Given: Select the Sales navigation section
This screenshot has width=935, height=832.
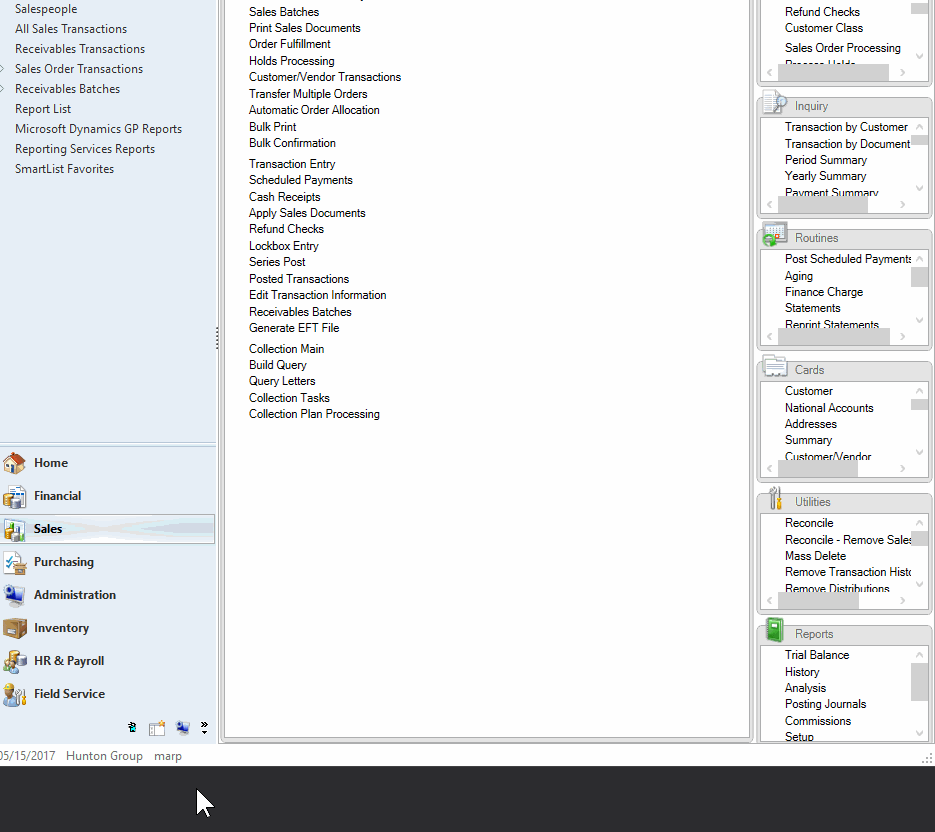Looking at the screenshot, I should coord(48,529).
